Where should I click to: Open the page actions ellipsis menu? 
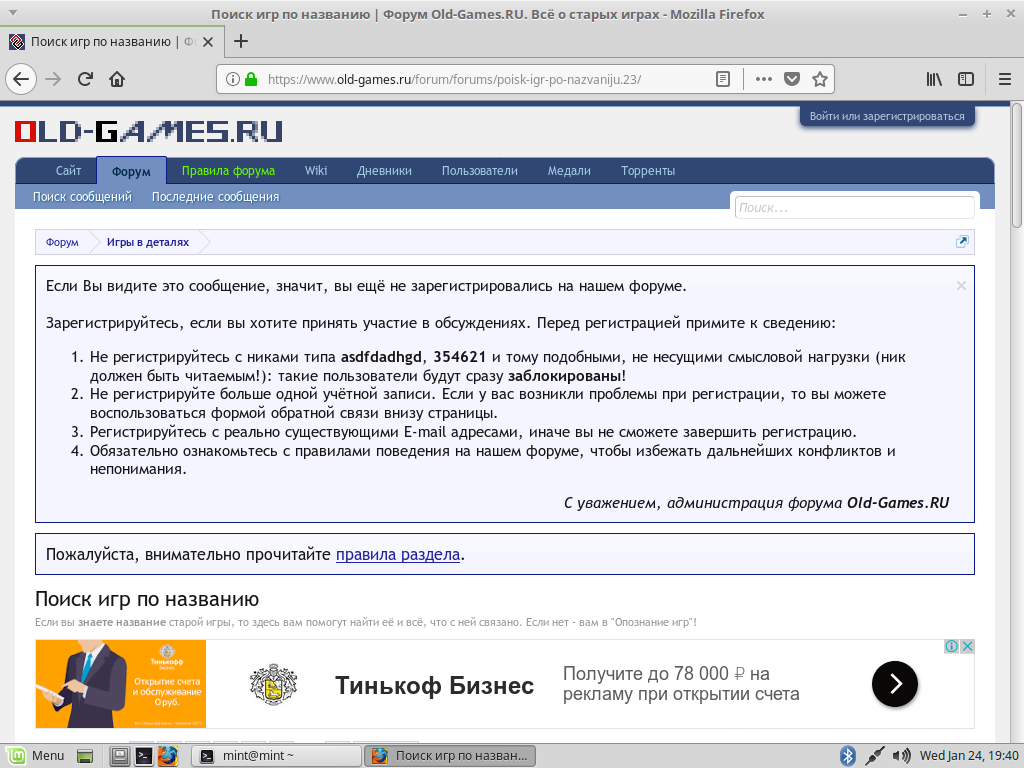tap(764, 78)
